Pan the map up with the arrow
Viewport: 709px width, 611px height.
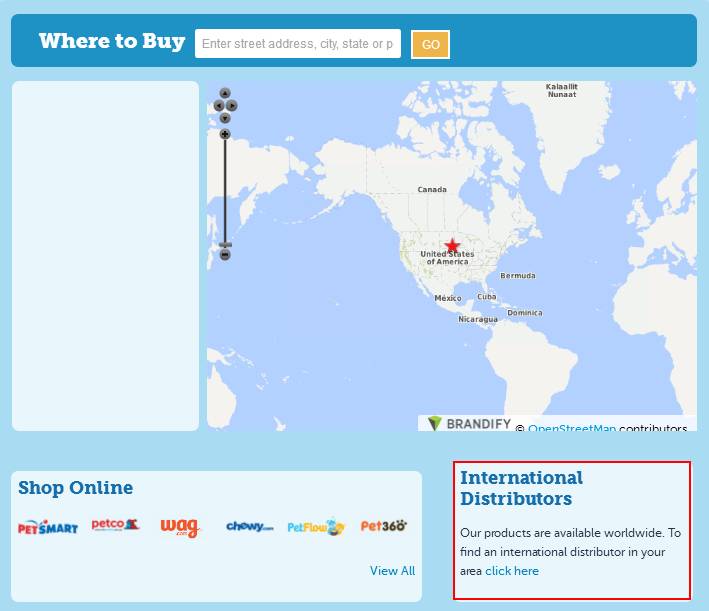pyautogui.click(x=225, y=93)
